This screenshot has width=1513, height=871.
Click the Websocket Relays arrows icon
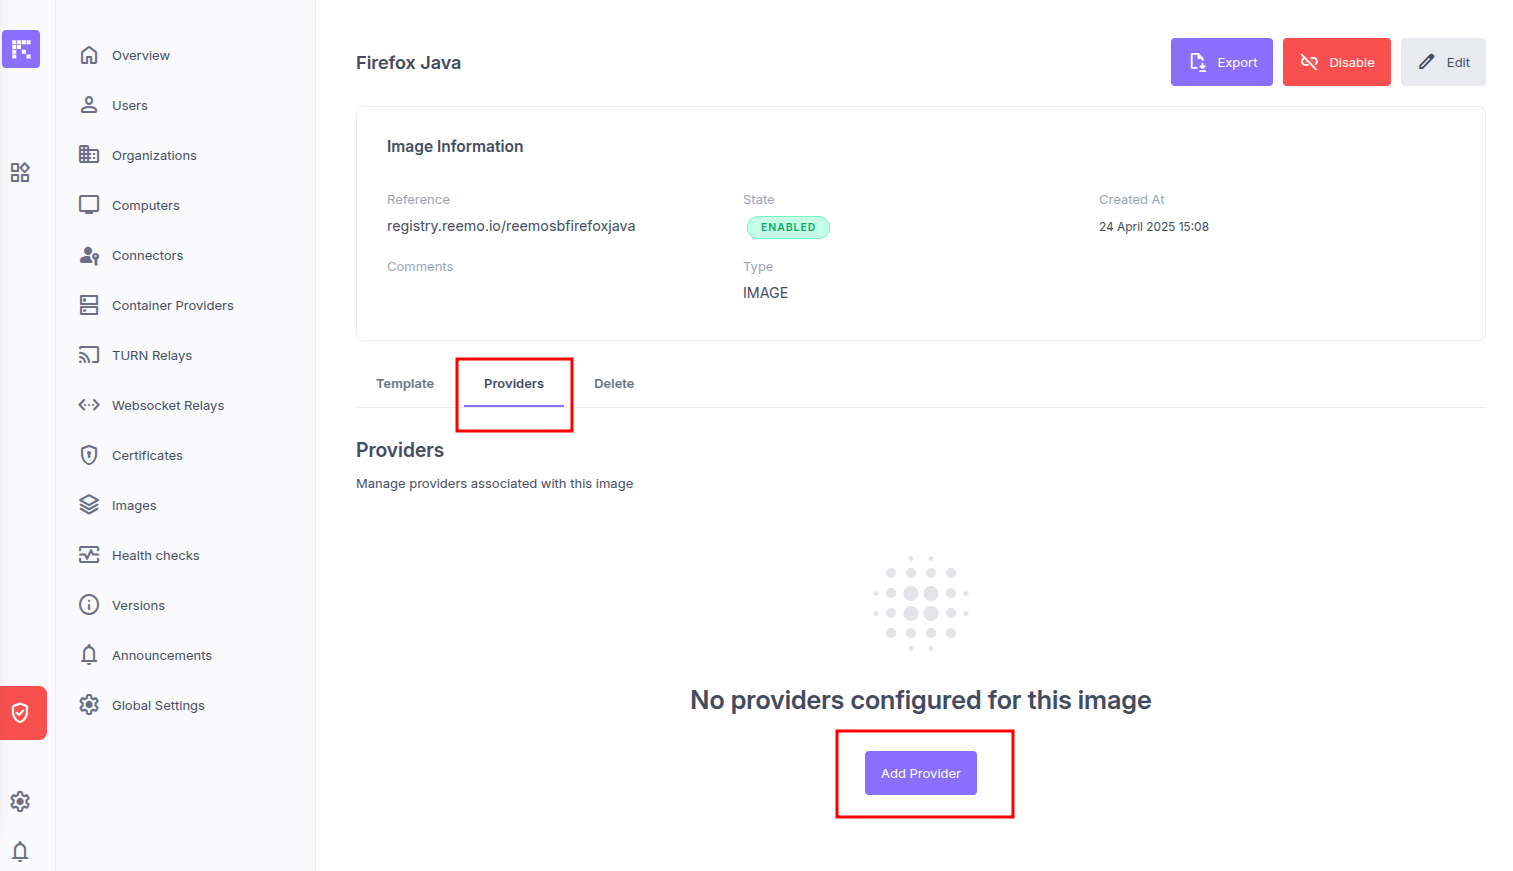[89, 405]
